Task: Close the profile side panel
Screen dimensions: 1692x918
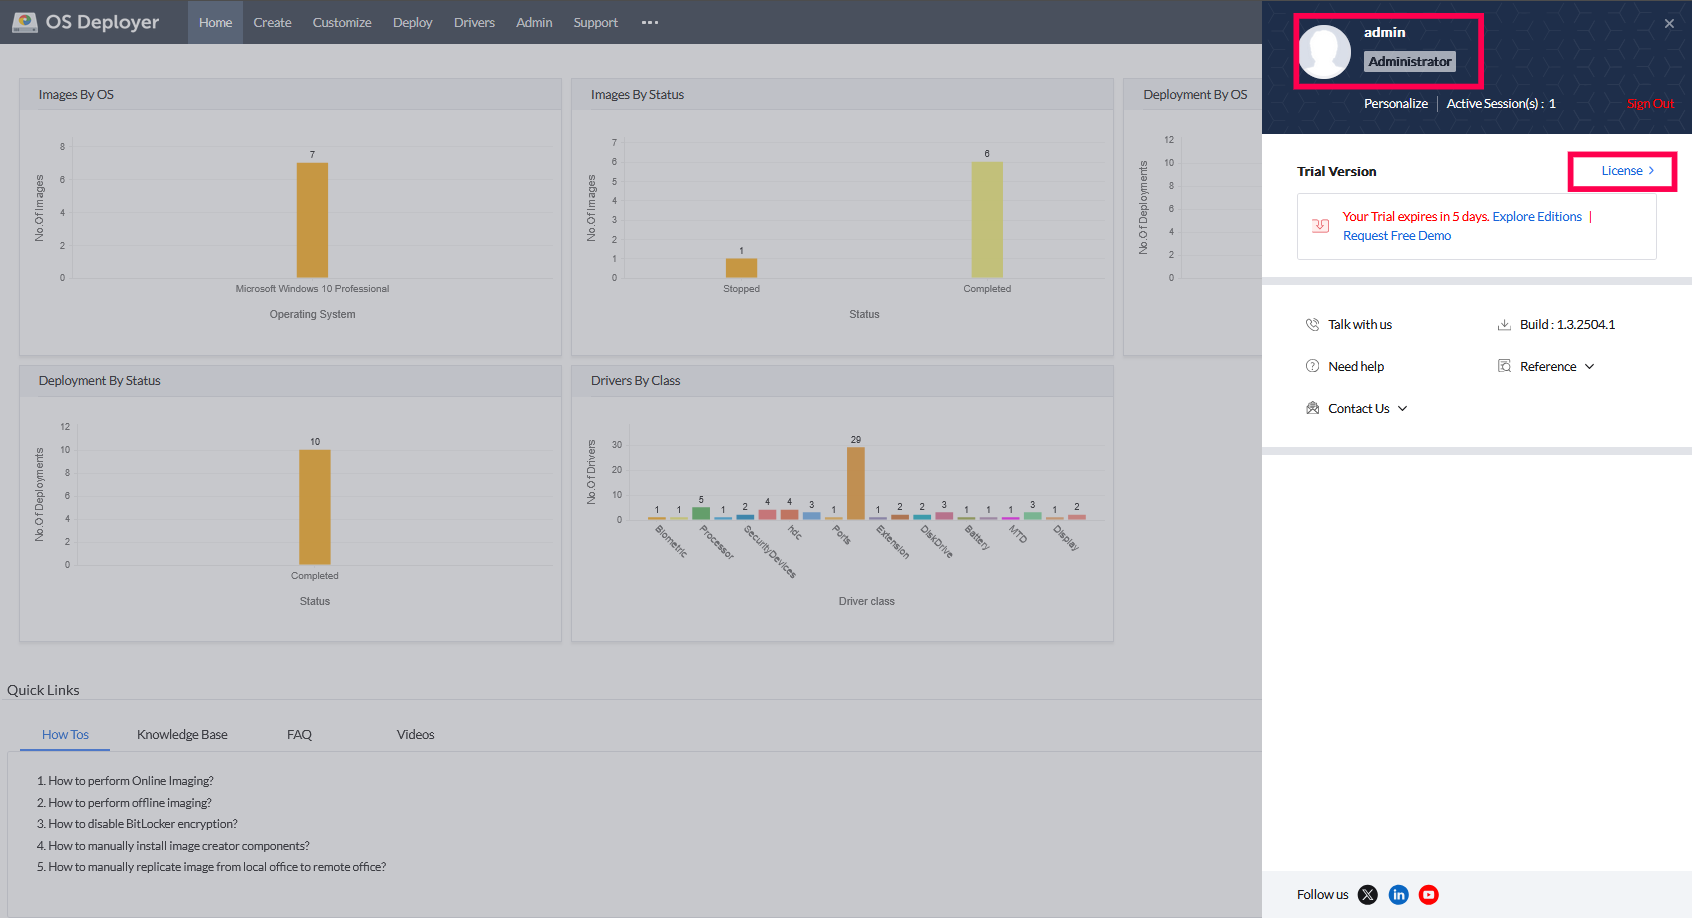Action: tap(1668, 23)
